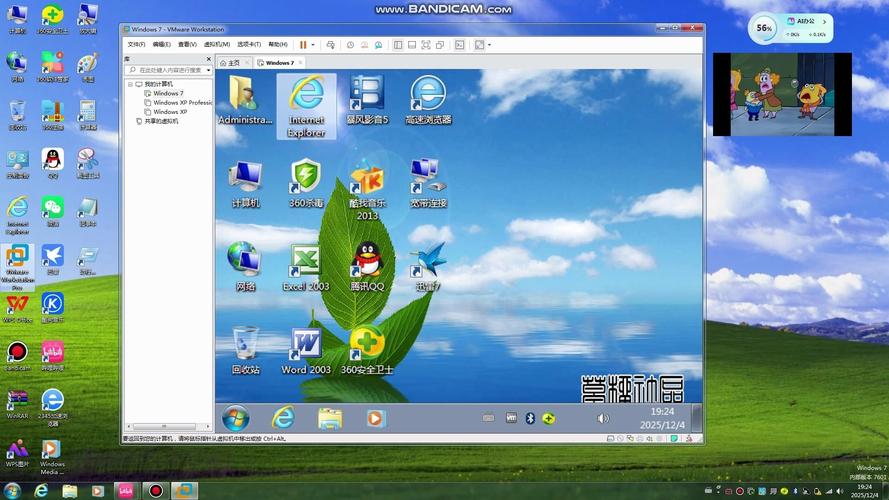Viewport: 889px width, 500px height.
Task: Pause the virtual machine with the orange pause icon
Action: tap(303, 45)
